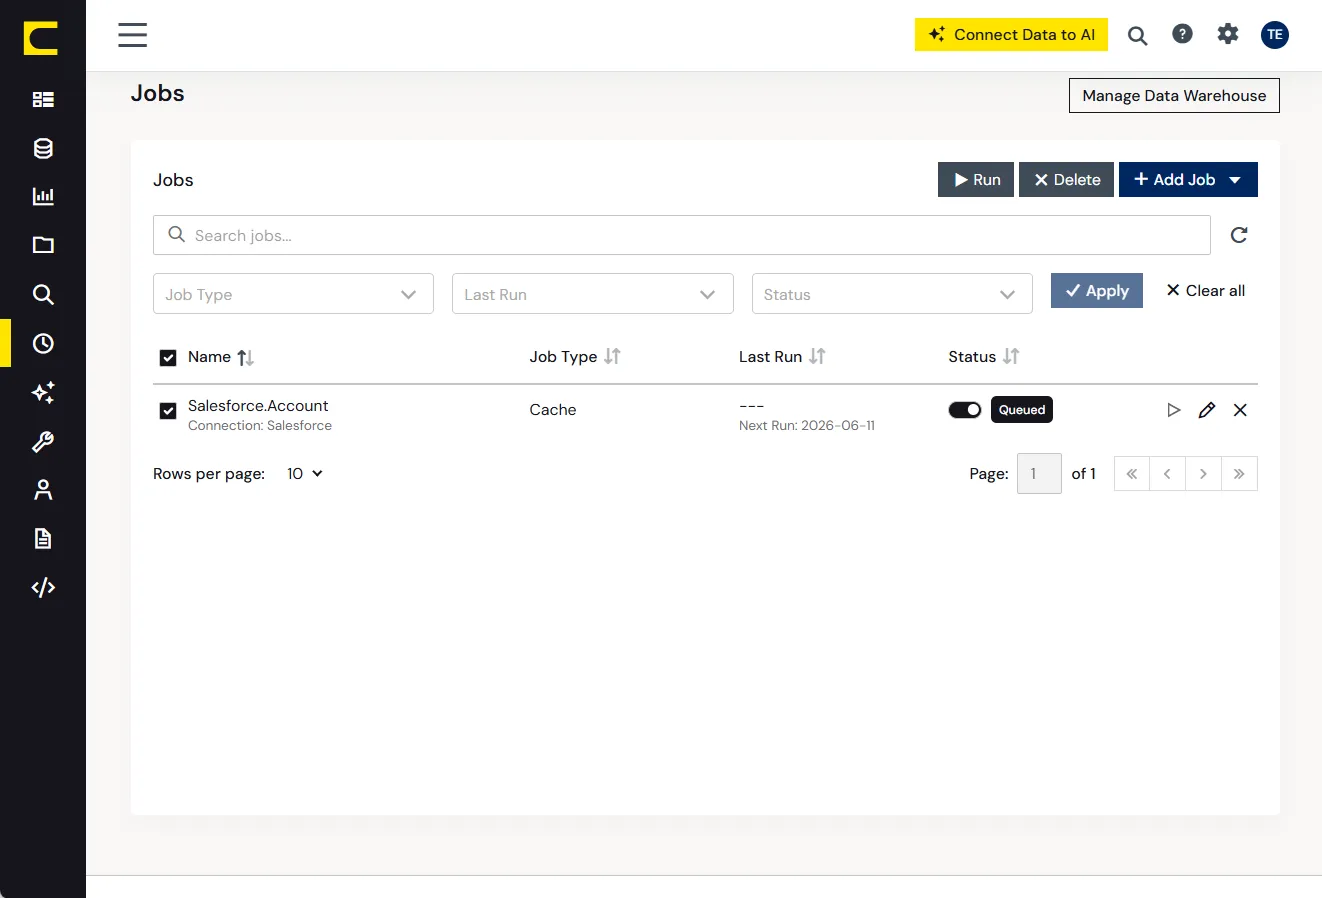The image size is (1322, 898).
Task: Click Manage Data Warehouse button
Action: click(1174, 96)
